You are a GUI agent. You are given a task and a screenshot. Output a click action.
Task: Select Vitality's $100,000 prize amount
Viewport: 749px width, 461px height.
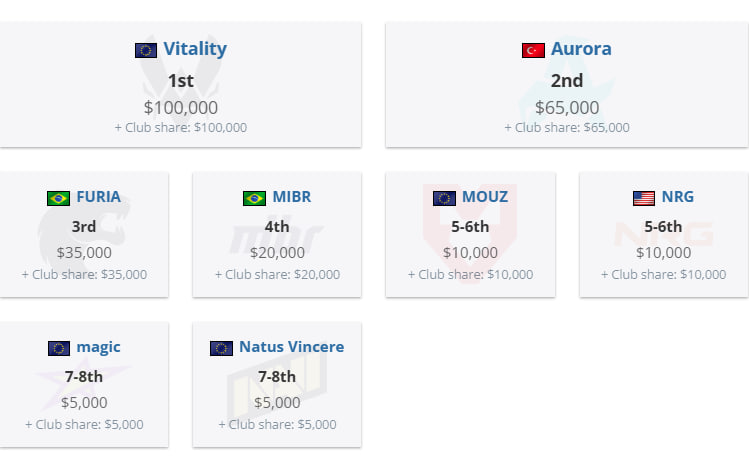[181, 108]
